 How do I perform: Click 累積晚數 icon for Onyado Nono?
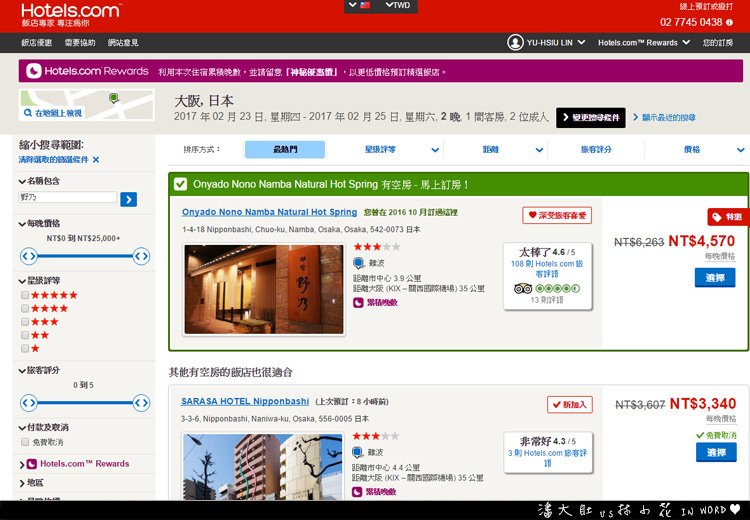click(x=358, y=303)
